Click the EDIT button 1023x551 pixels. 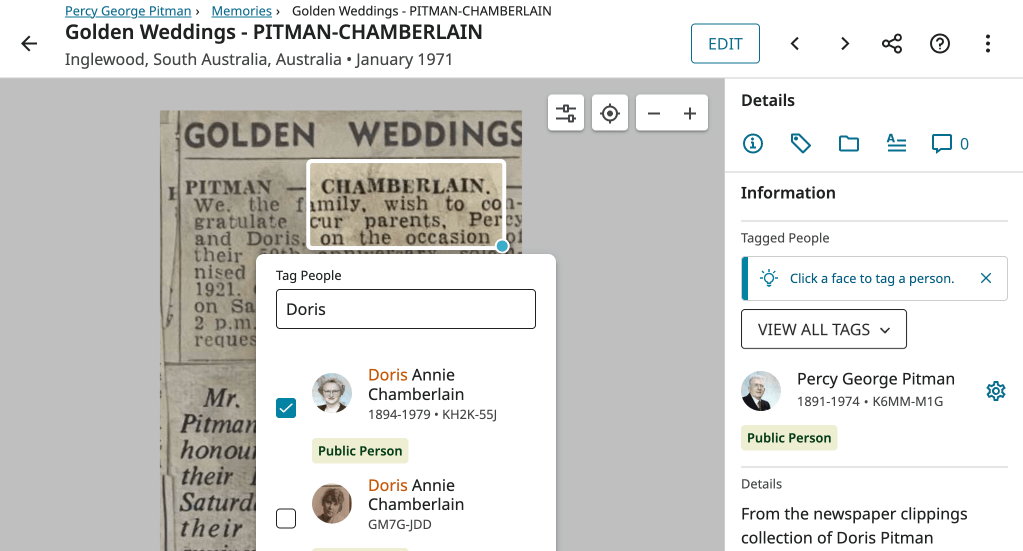(725, 44)
